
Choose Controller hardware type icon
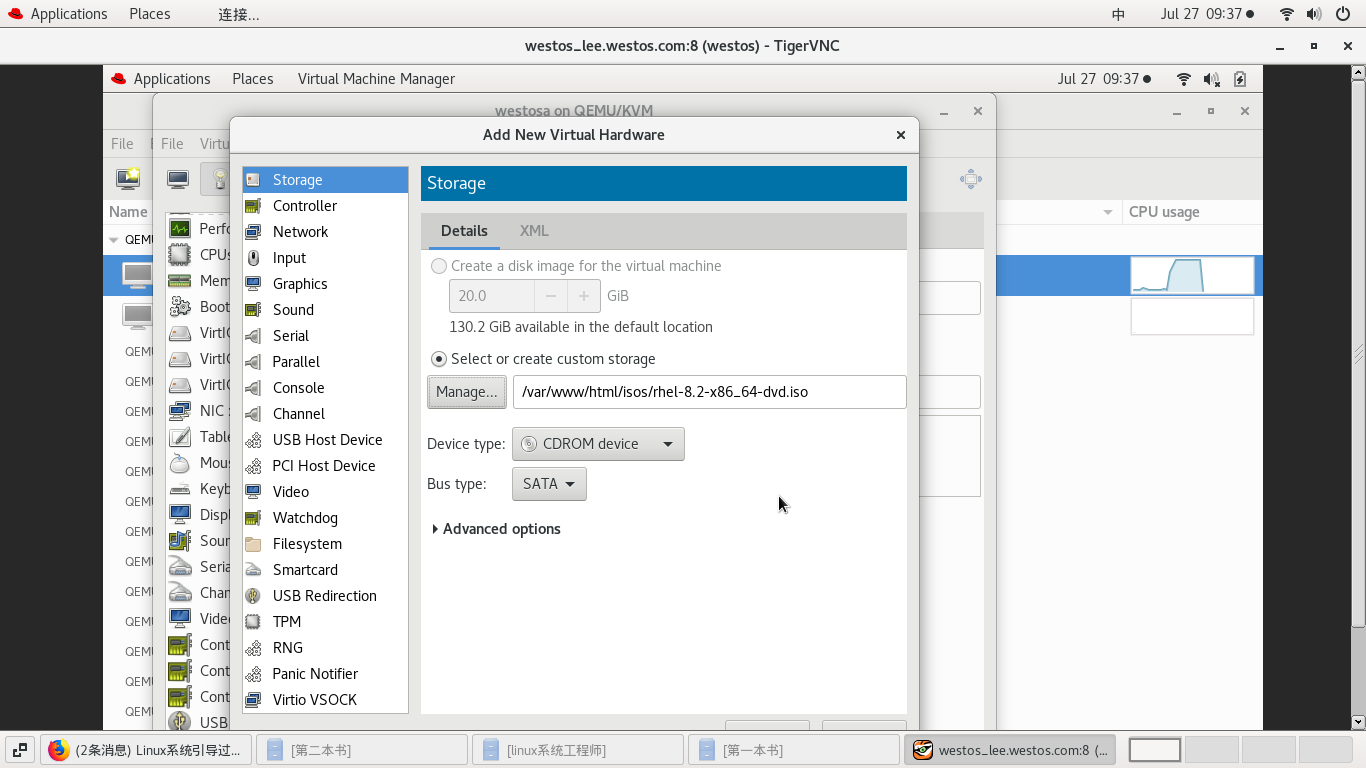pyautogui.click(x=253, y=206)
